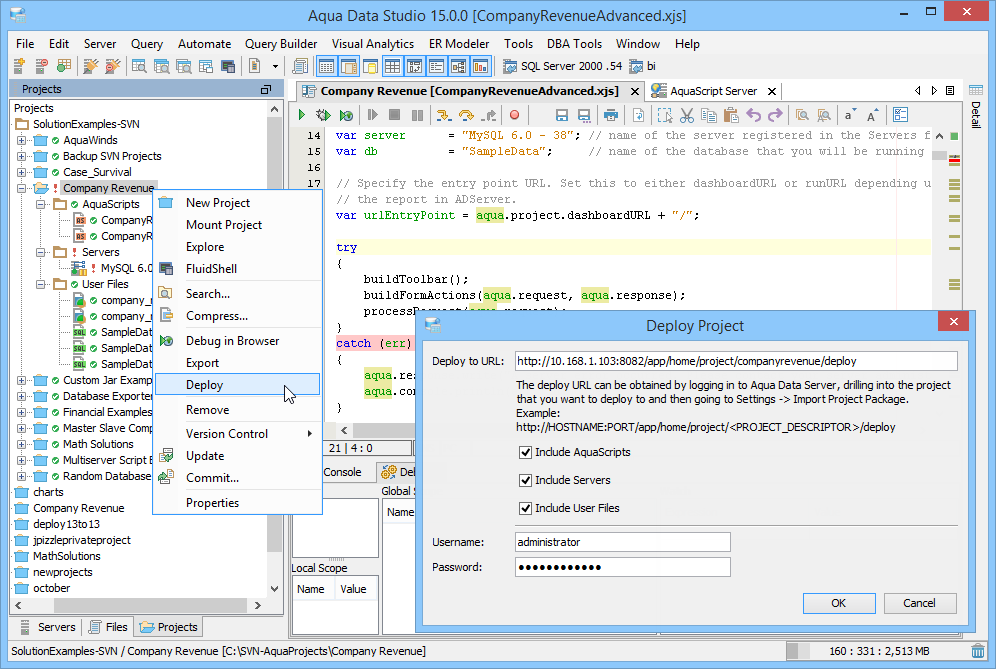Click the uppercase 'A' font-size icon

click(x=873, y=115)
